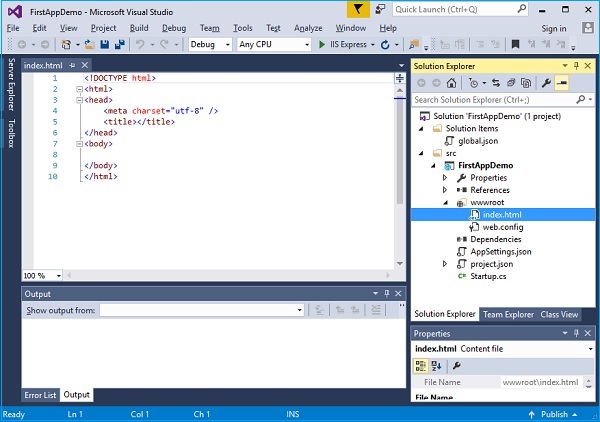Click the Undo toolbar icon
600x422 pixels.
pyautogui.click(x=141, y=45)
